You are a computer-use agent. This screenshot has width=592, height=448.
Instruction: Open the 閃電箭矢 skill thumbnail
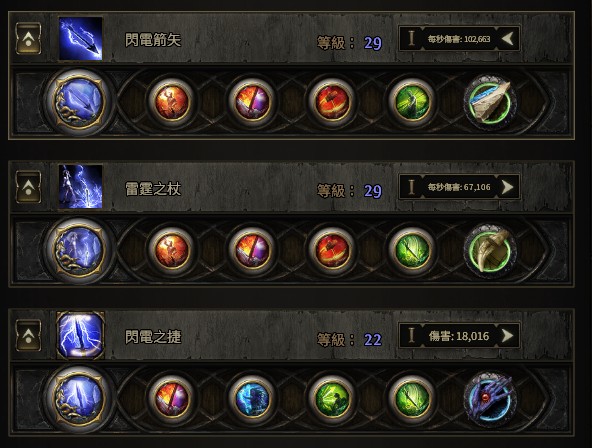click(80, 38)
